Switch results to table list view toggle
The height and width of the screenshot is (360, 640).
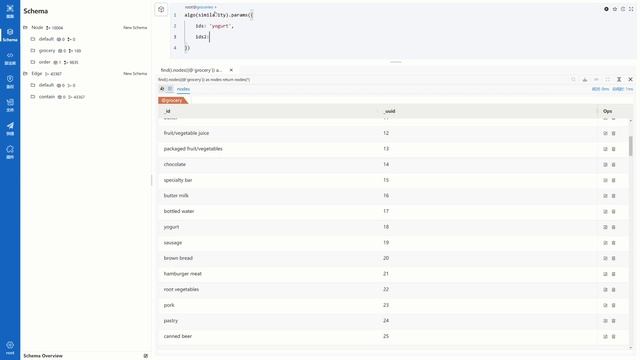coord(170,89)
